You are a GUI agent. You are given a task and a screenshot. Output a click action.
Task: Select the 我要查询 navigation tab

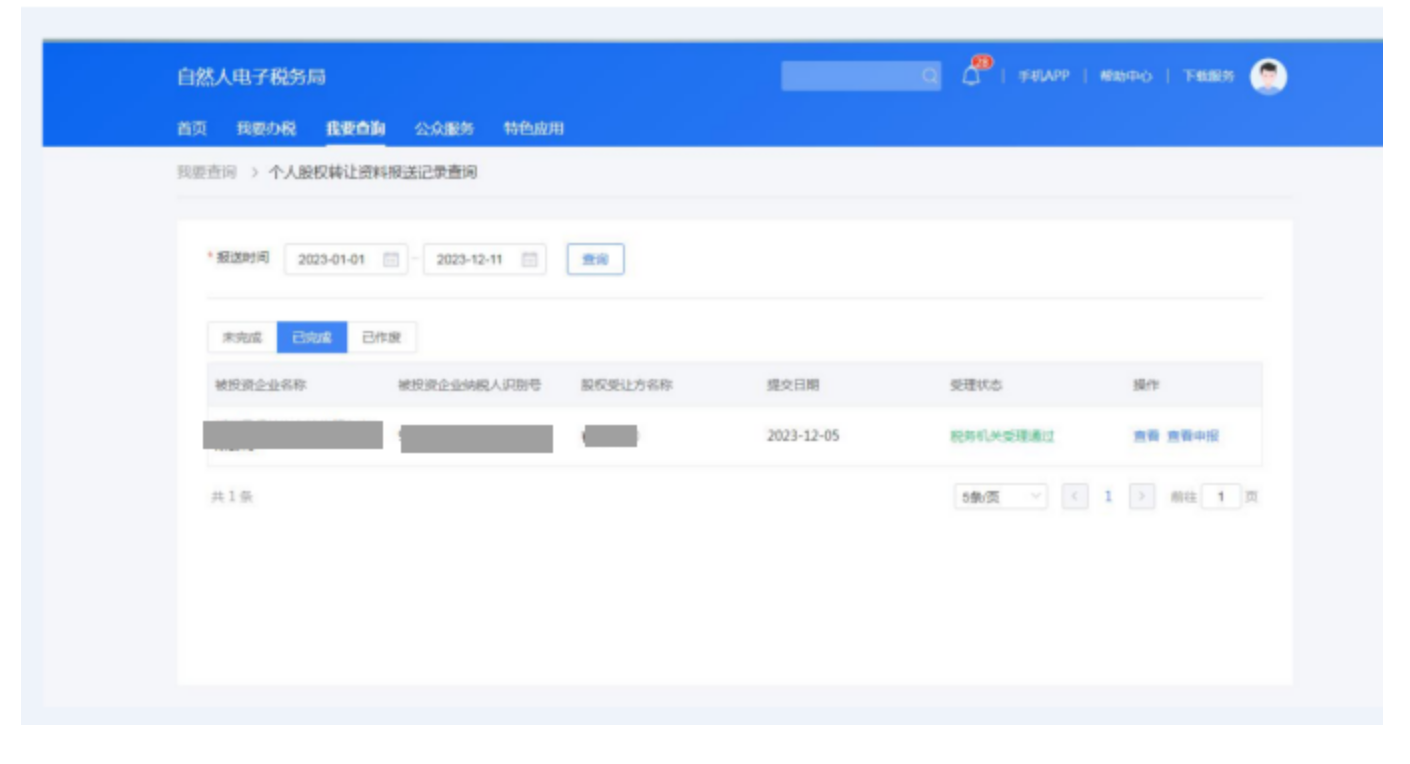pos(355,129)
